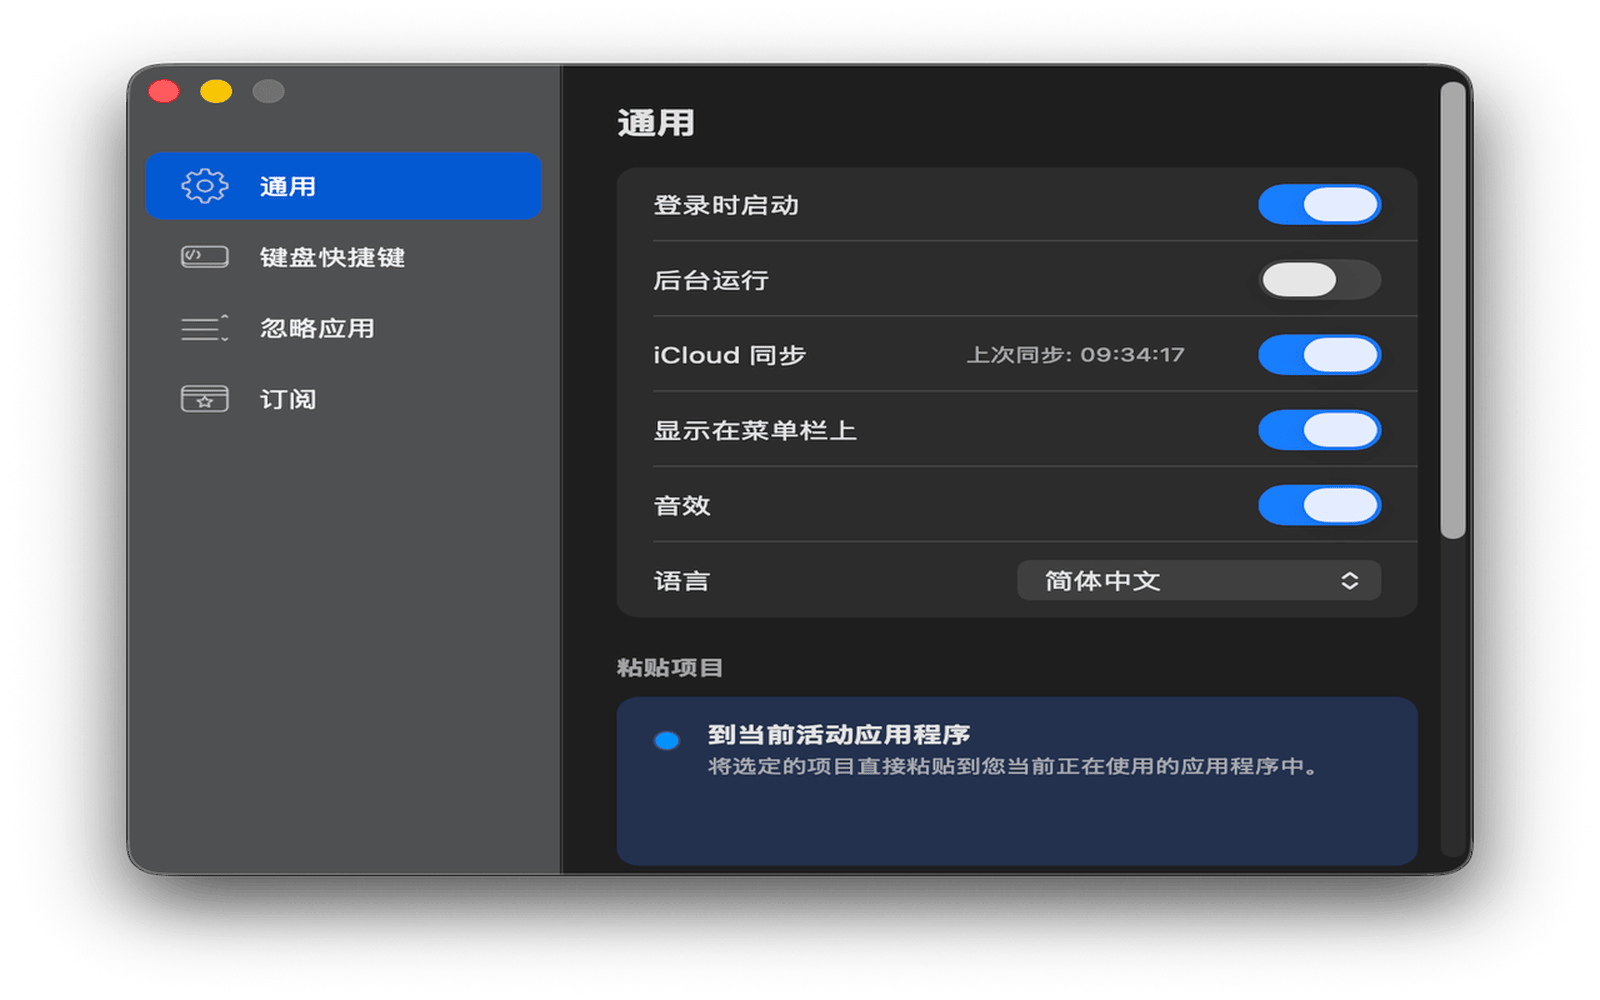Enable the 后台运行 switch

(x=1319, y=280)
